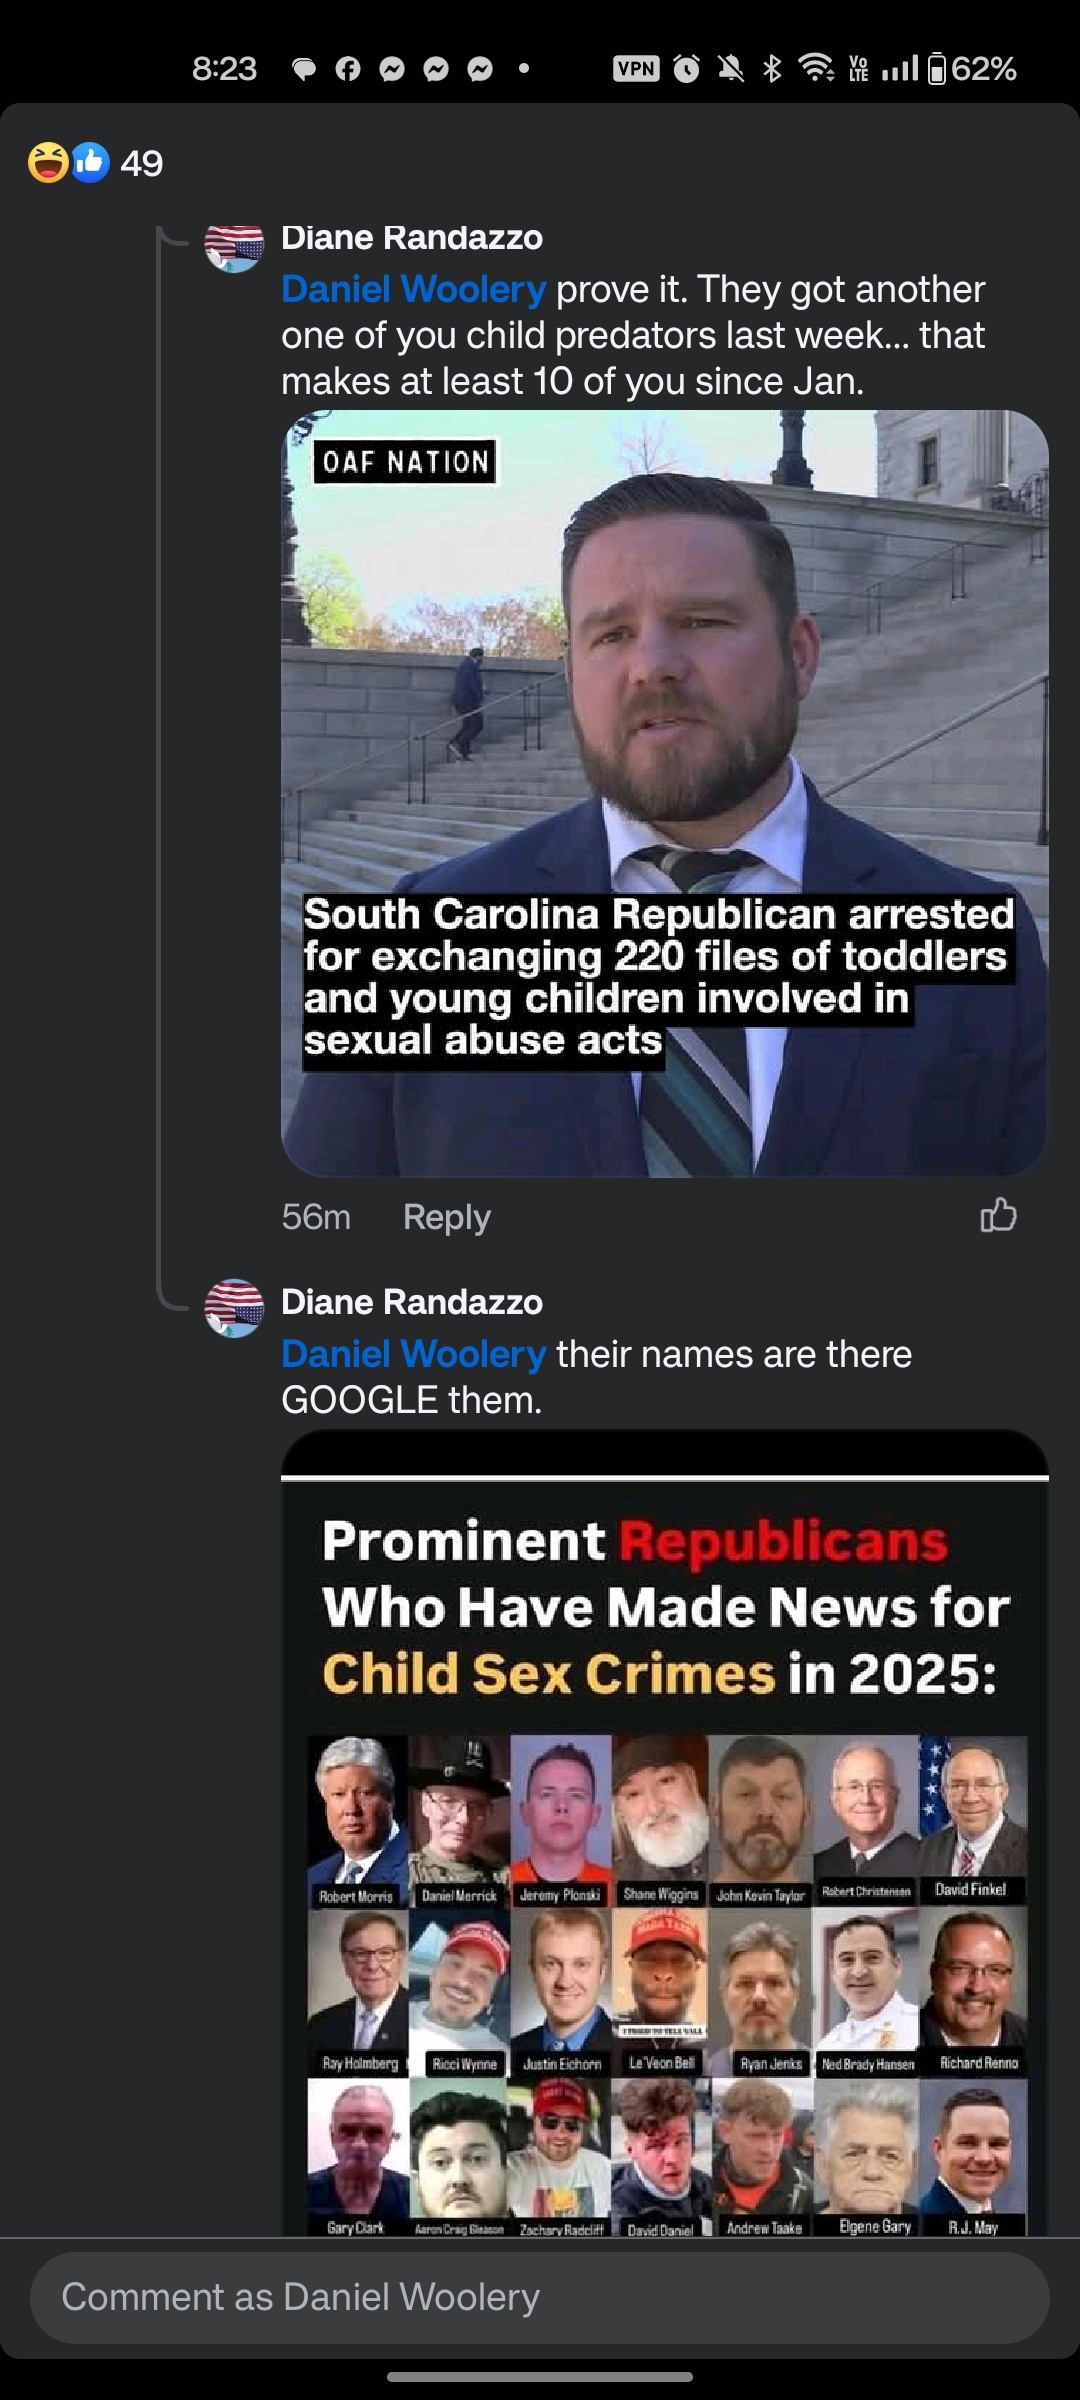Viewport: 1080px width, 2400px height.
Task: Tap the battery indicator icon
Action: pyautogui.click(x=936, y=69)
